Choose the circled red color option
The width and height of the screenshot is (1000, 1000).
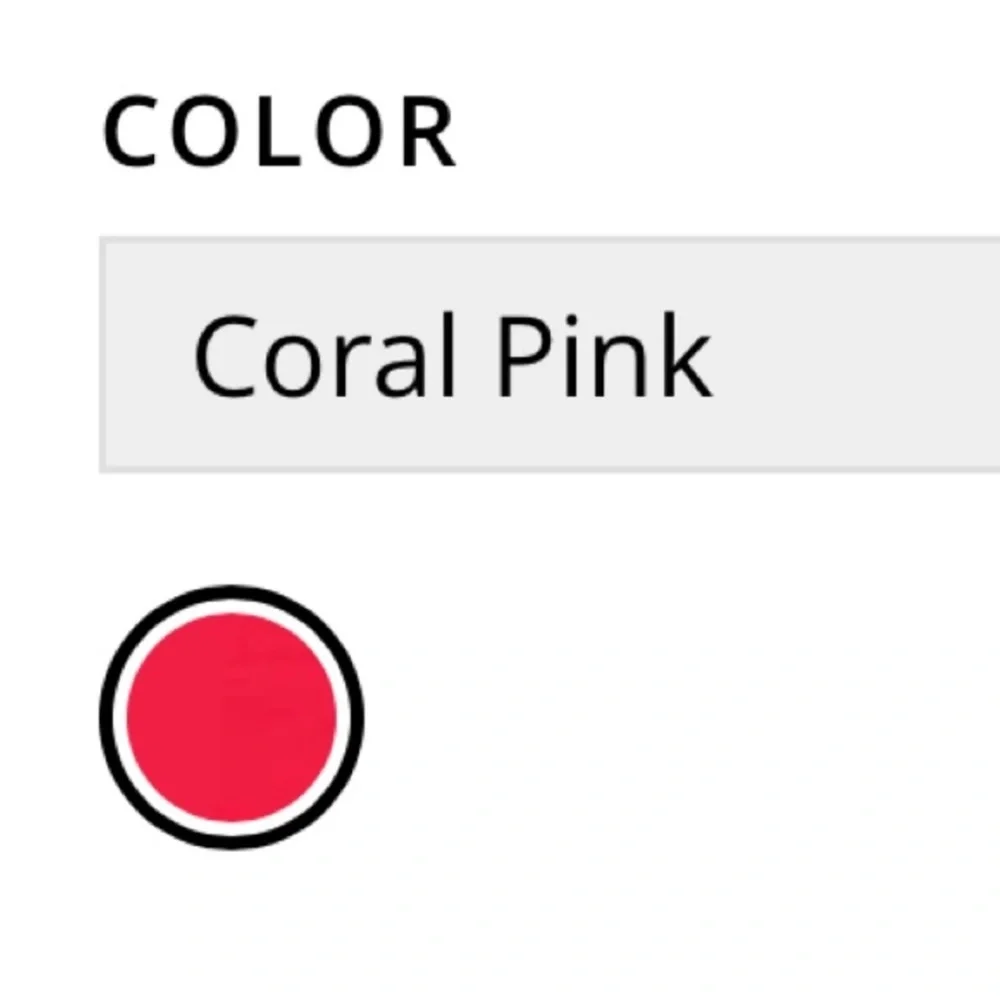pyautogui.click(x=232, y=717)
